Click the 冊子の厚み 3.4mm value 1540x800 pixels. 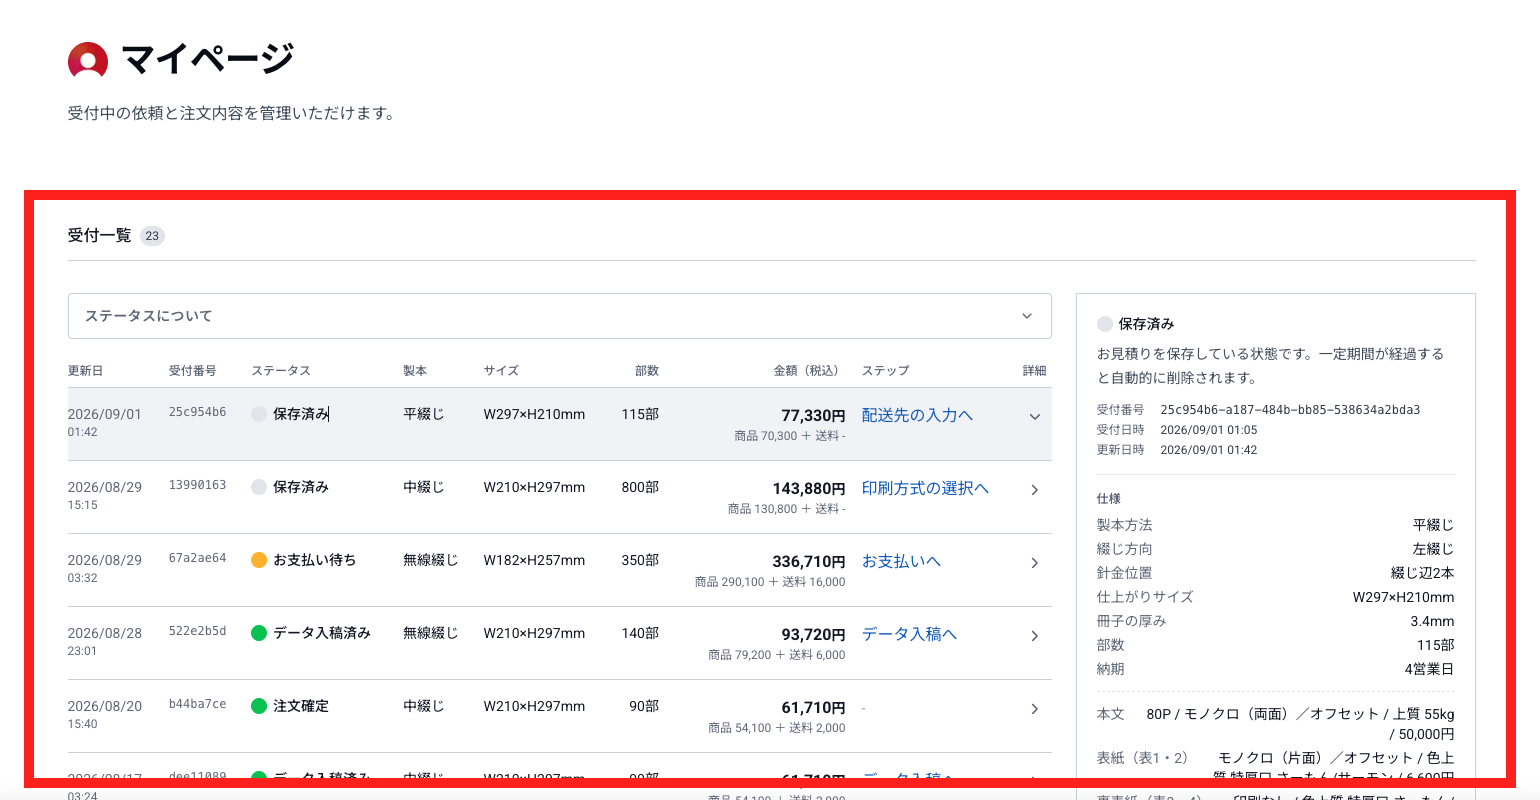(x=1432, y=621)
